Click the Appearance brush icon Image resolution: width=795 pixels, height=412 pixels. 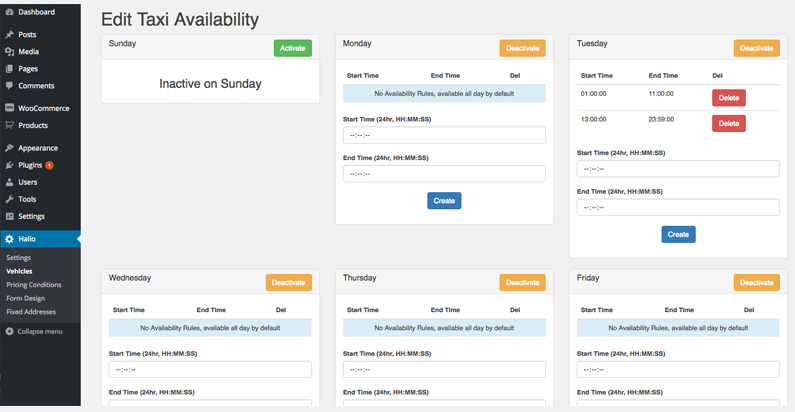pos(9,148)
